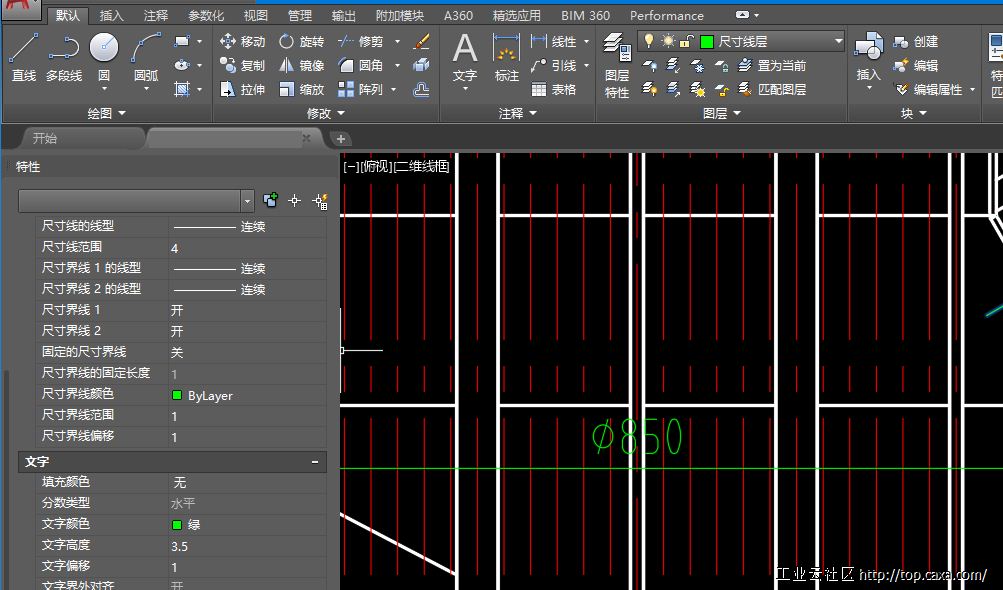Viewport: 1003px width, 590px height.
Task: Click the Select Objects crosshair icon in 特性 panel
Action: pyautogui.click(x=294, y=201)
